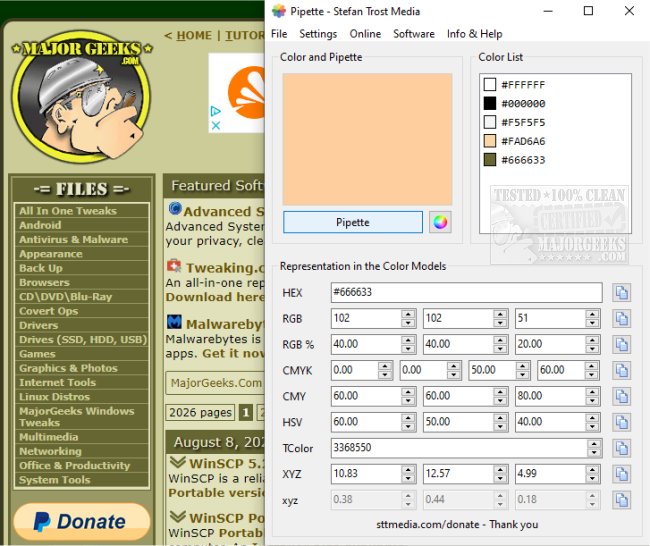Screen dimensions: 650x546
Task: Copy the RGB % values to clipboard
Action: pyautogui.click(x=621, y=345)
